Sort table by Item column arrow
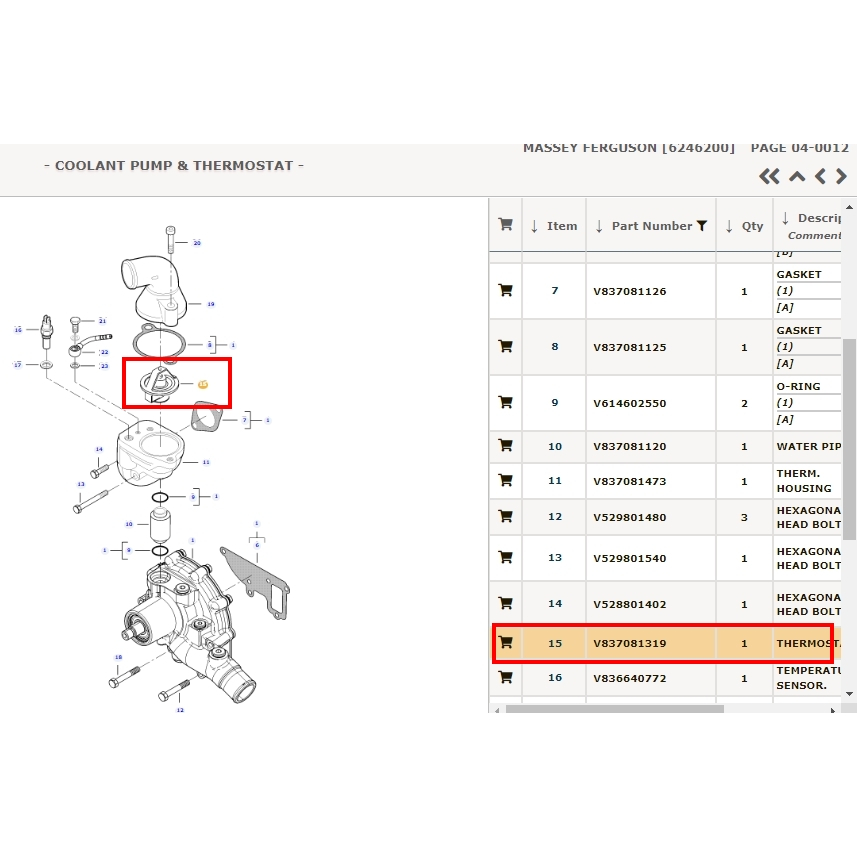This screenshot has width=857, height=857. coord(534,226)
